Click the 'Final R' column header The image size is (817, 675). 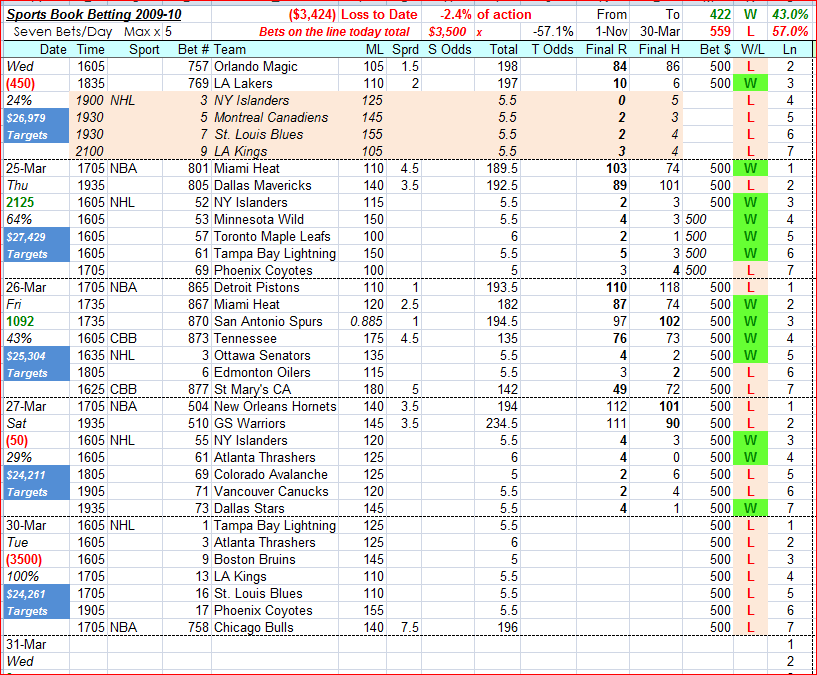point(606,50)
